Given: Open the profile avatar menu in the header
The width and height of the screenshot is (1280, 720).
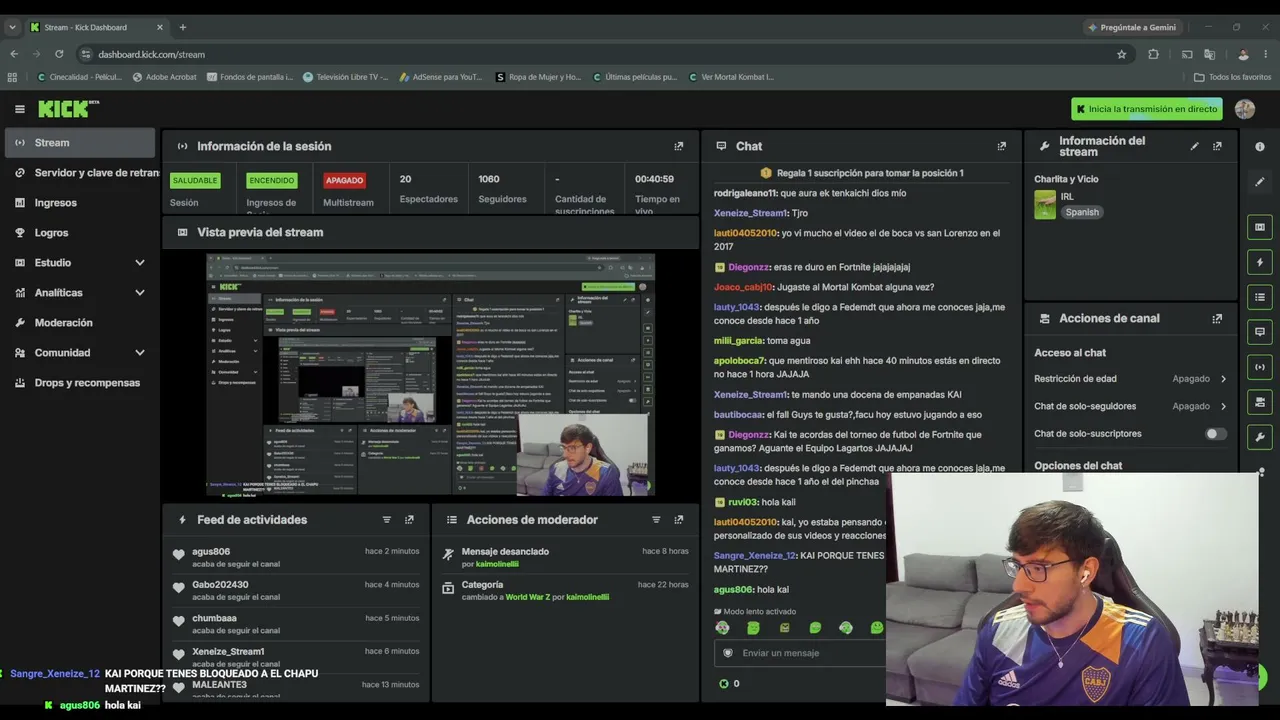Looking at the screenshot, I should tap(1244, 109).
